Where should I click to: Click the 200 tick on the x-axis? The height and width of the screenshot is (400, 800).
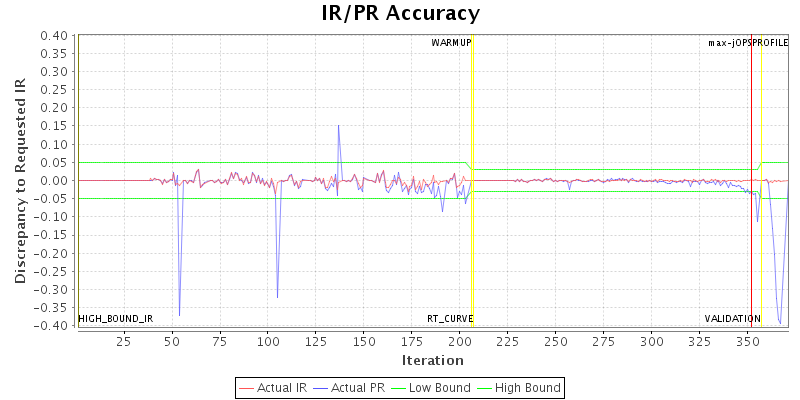tap(458, 341)
